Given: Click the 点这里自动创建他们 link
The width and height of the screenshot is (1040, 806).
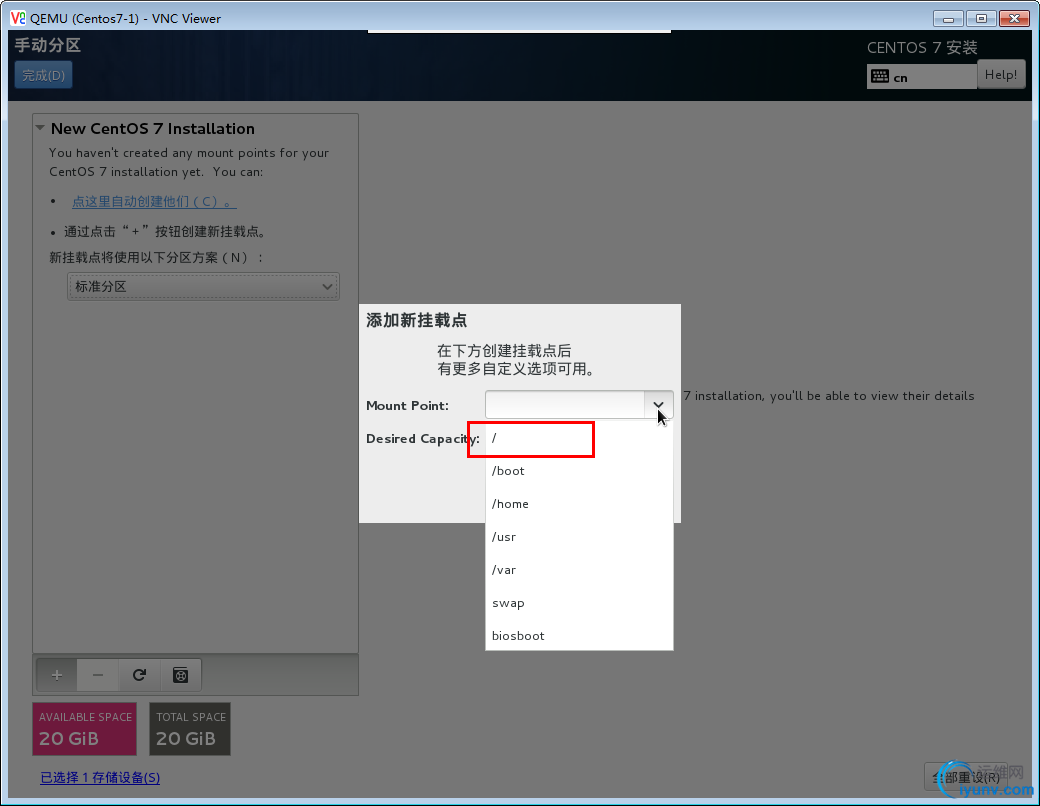Looking at the screenshot, I should 154,201.
